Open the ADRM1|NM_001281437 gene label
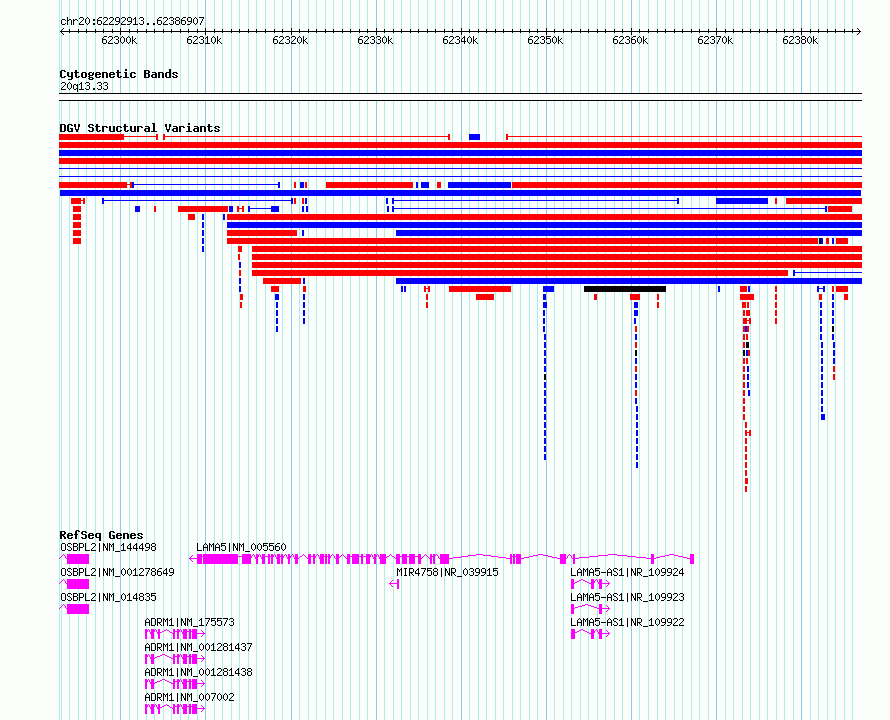890x720 pixels. pyautogui.click(x=199, y=647)
